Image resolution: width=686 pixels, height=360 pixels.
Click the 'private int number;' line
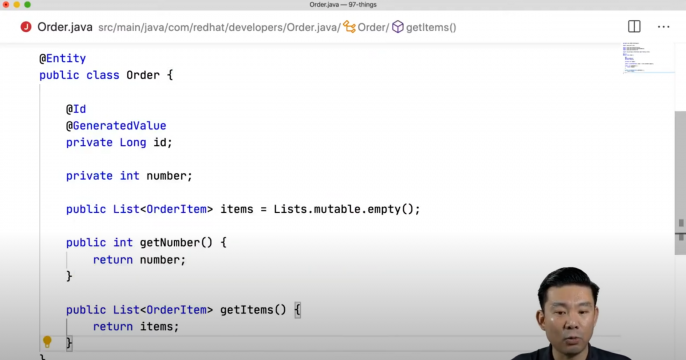[x=129, y=176]
